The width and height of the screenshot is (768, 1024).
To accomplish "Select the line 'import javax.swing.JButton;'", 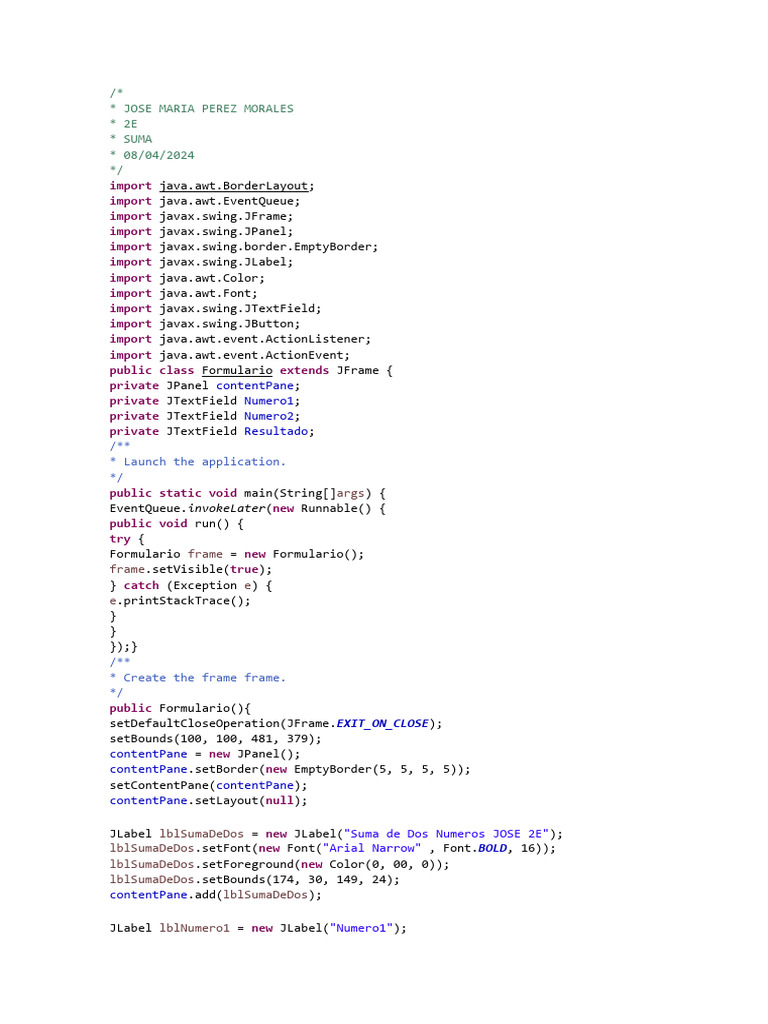I will (x=205, y=324).
